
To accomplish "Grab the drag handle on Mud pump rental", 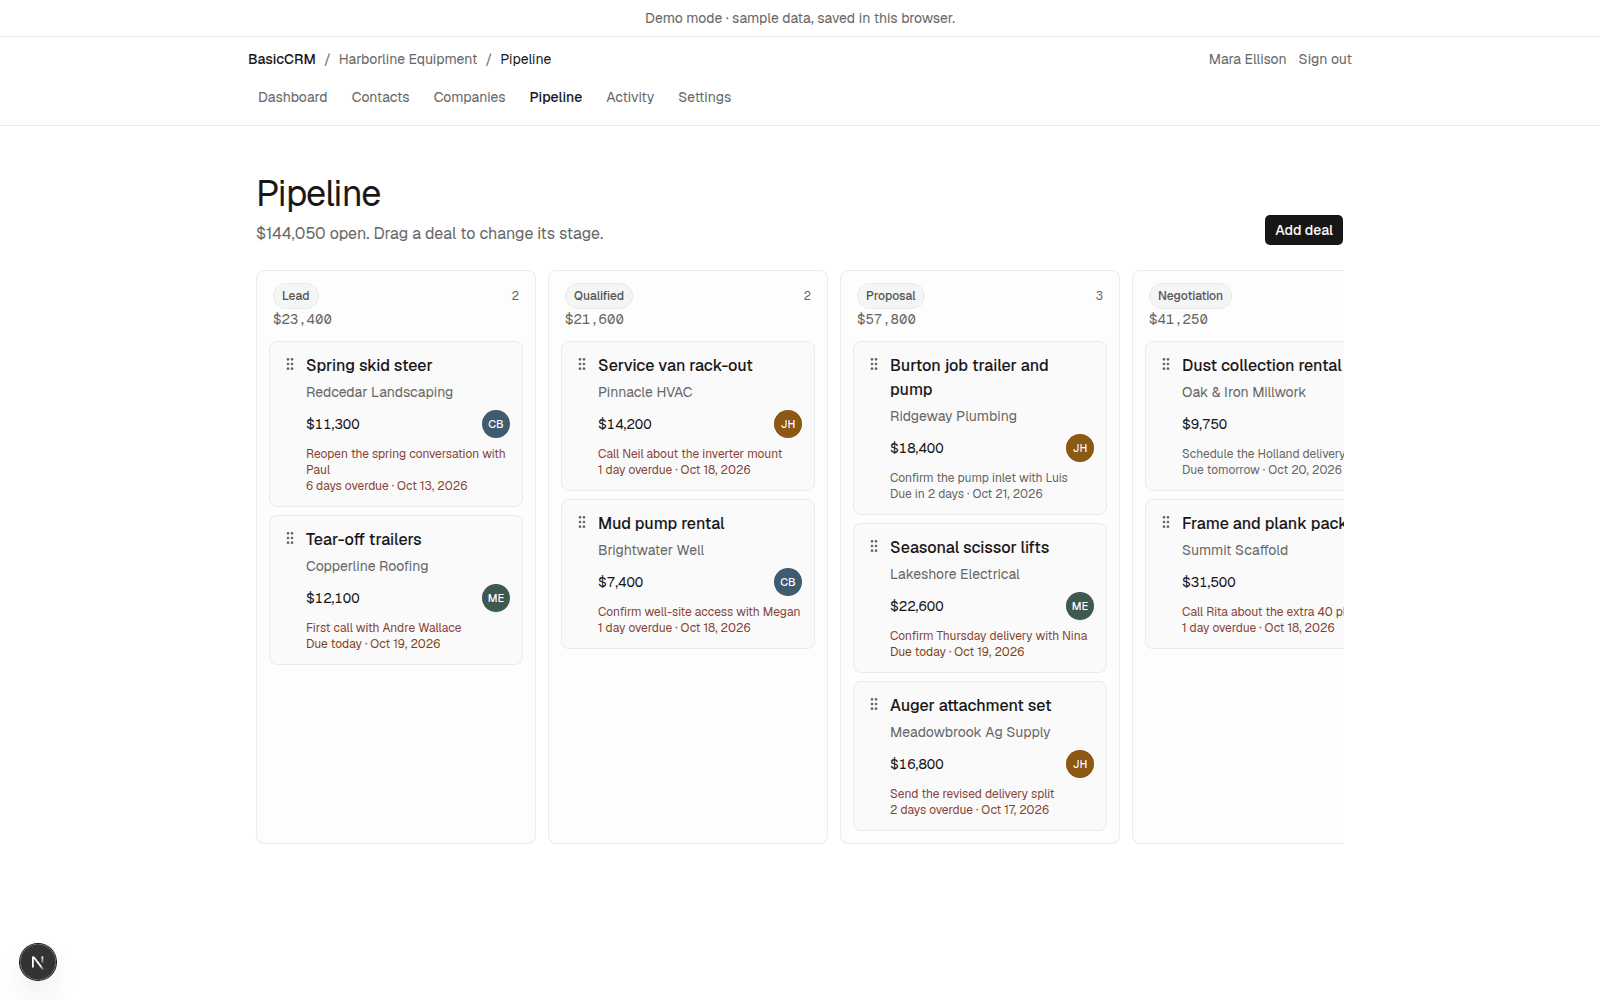I will tap(582, 523).
